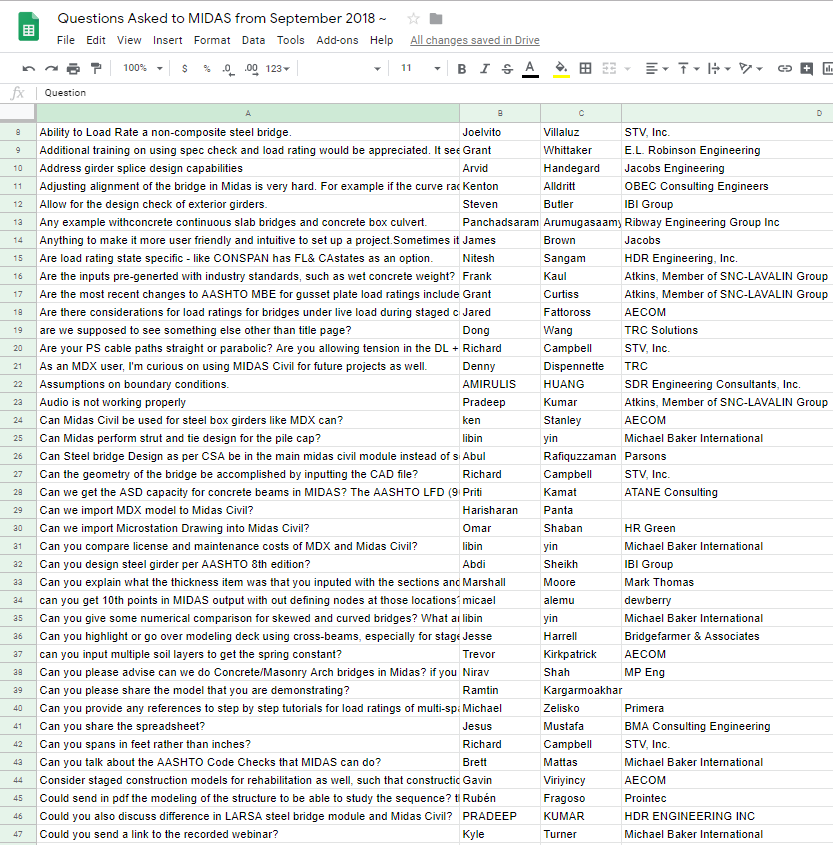Decrease decimal places
The width and height of the screenshot is (833, 845).
click(228, 69)
